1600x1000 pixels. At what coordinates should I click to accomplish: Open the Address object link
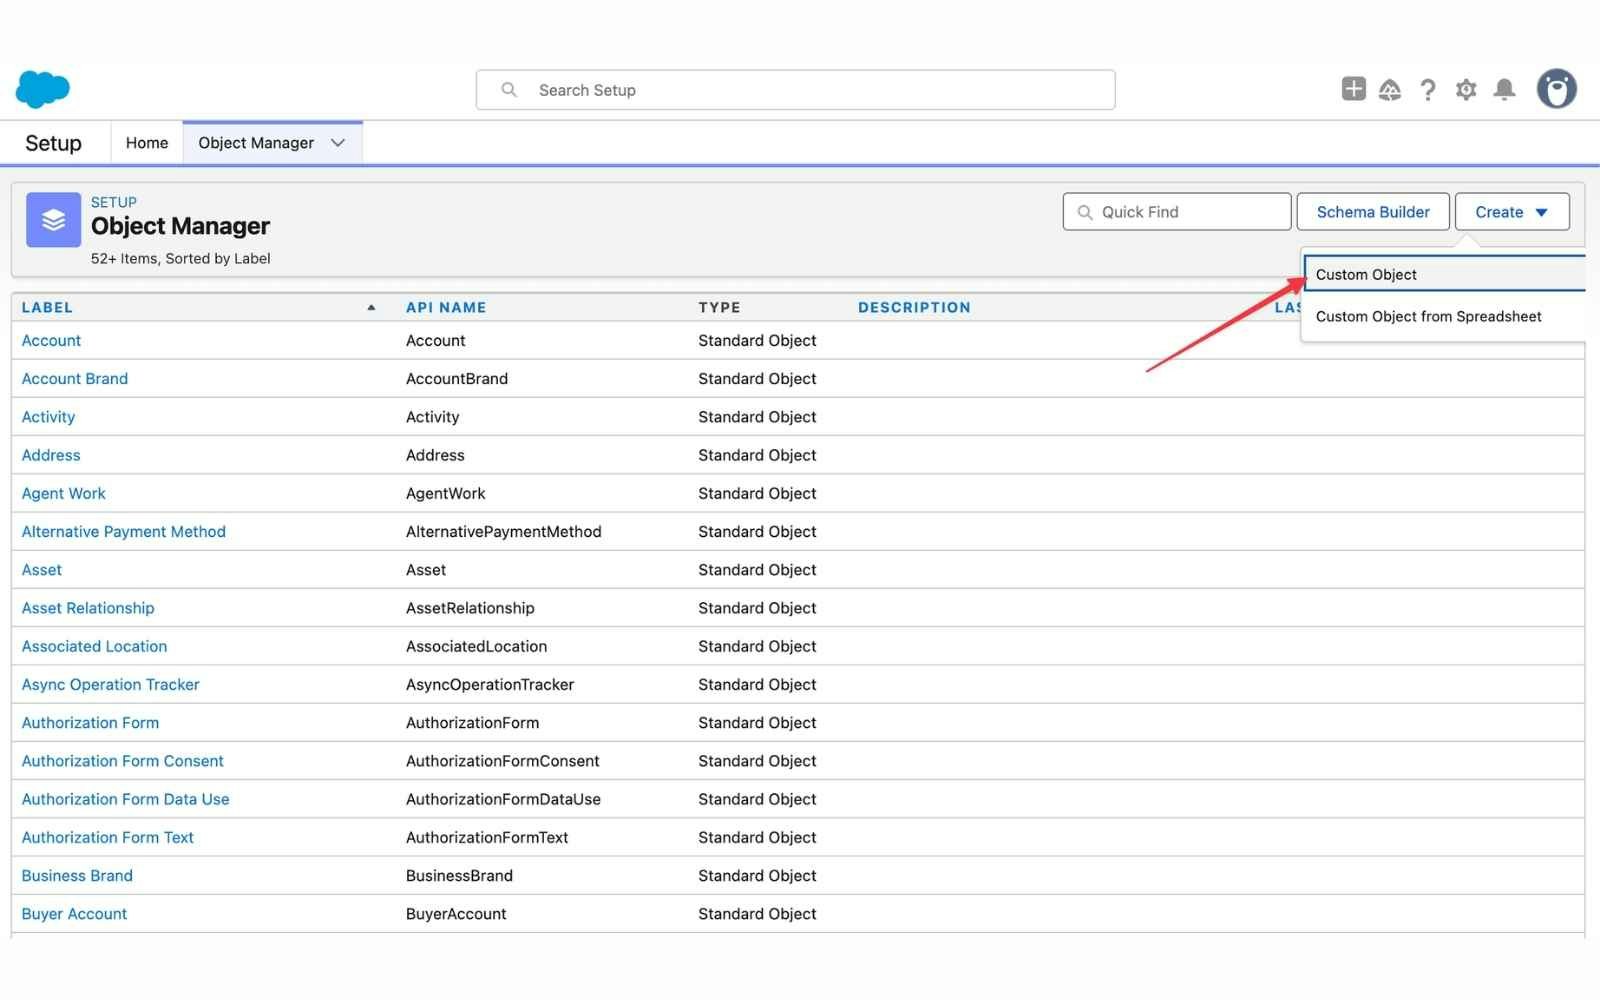51,455
